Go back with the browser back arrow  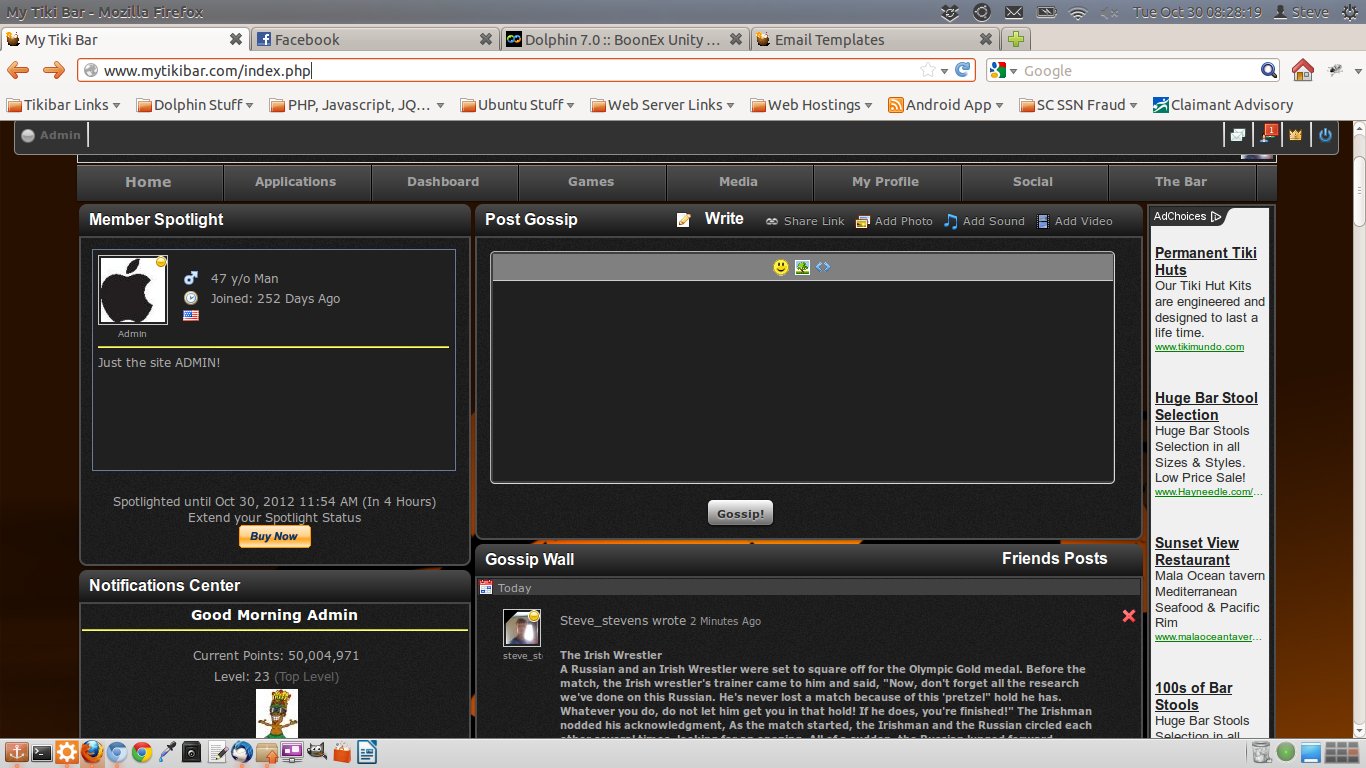(x=18, y=70)
